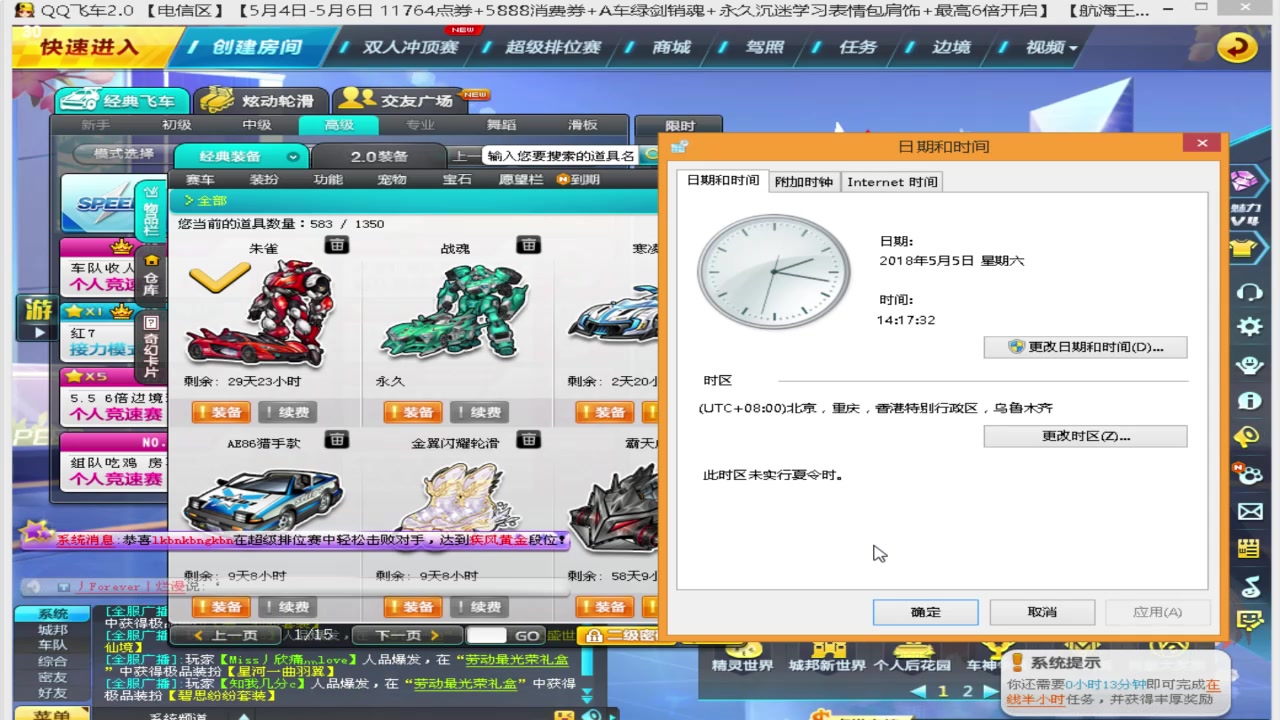Renew the 朱雀 car with 续费
The height and width of the screenshot is (720, 1280).
pyautogui.click(x=287, y=412)
